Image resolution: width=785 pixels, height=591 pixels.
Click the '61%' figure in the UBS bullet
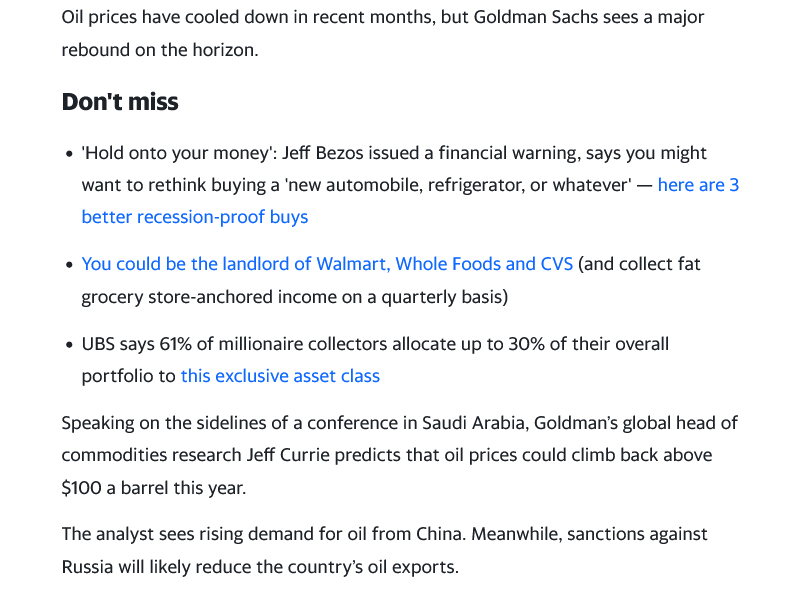click(175, 344)
